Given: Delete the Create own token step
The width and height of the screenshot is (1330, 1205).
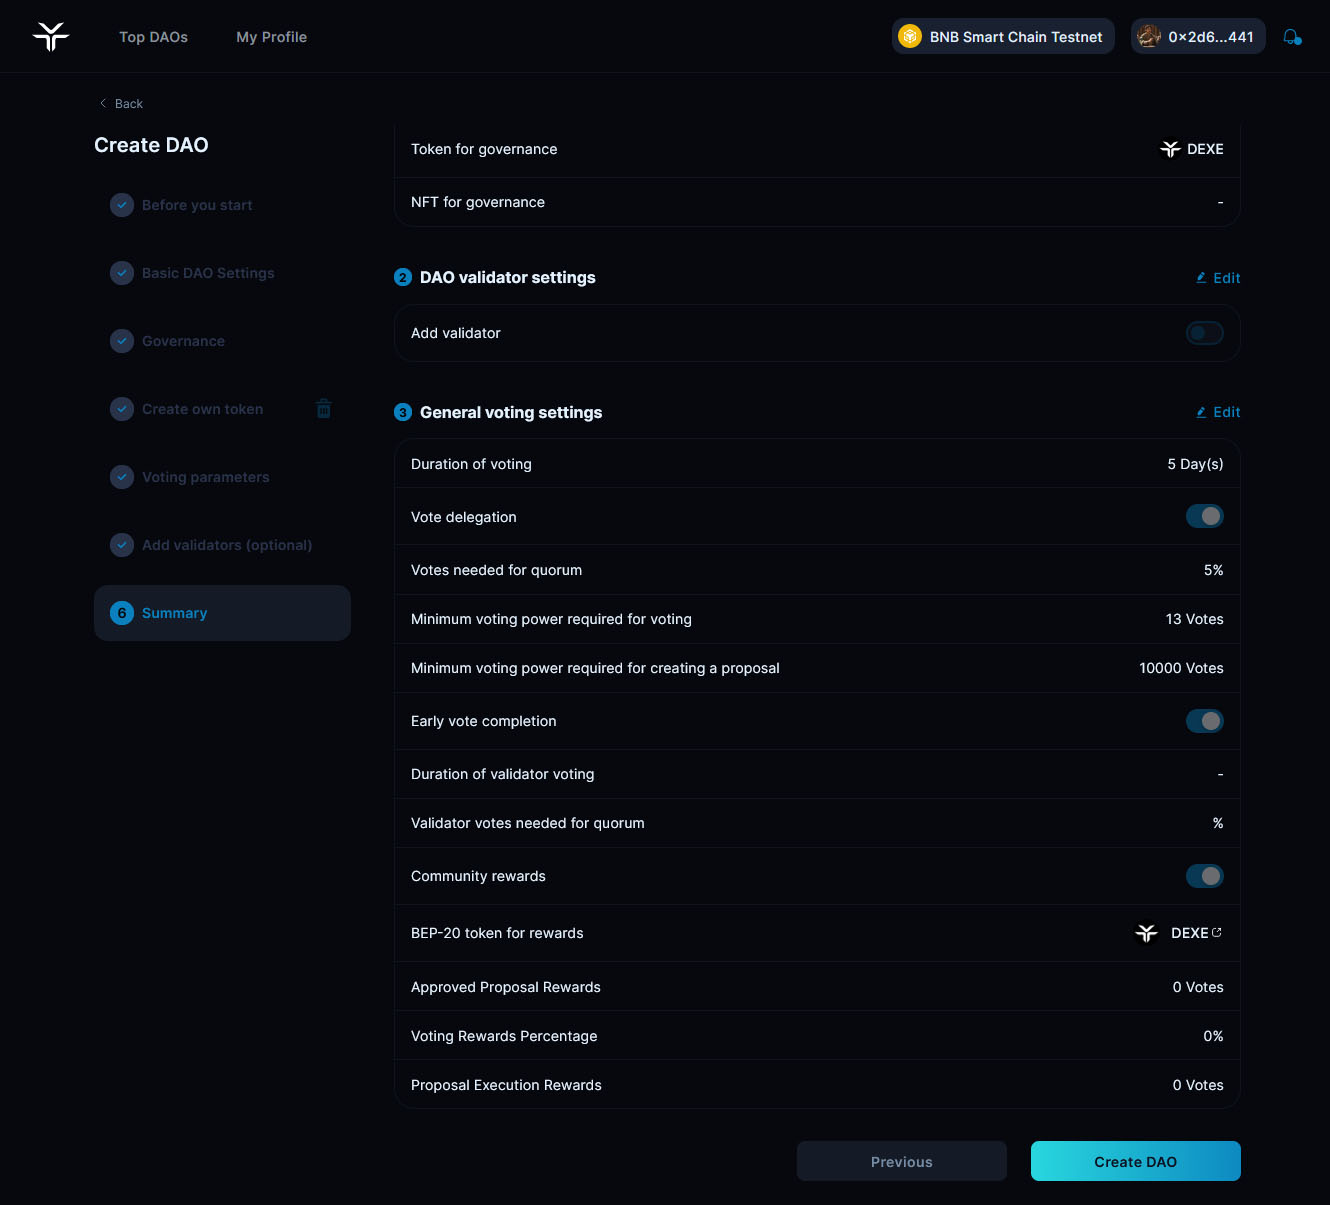Looking at the screenshot, I should 324,409.
